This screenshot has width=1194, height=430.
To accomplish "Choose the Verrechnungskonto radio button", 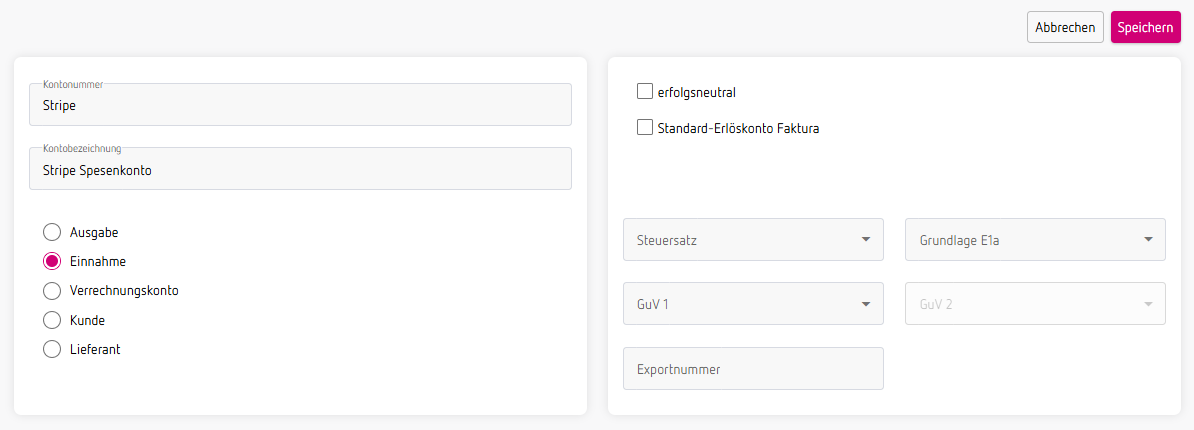I will click(52, 291).
